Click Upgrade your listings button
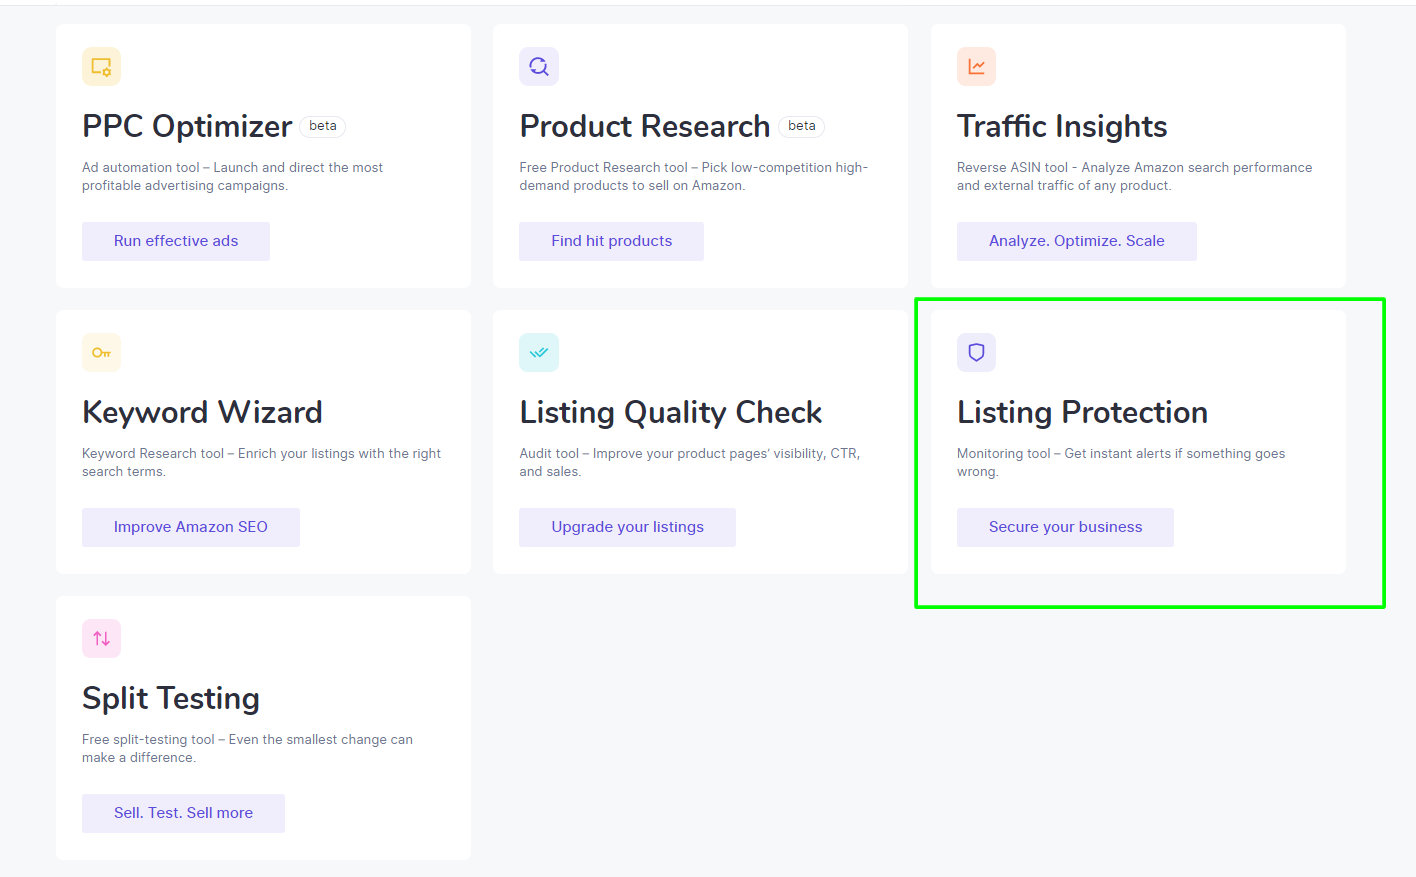This screenshot has width=1416, height=877. click(627, 527)
